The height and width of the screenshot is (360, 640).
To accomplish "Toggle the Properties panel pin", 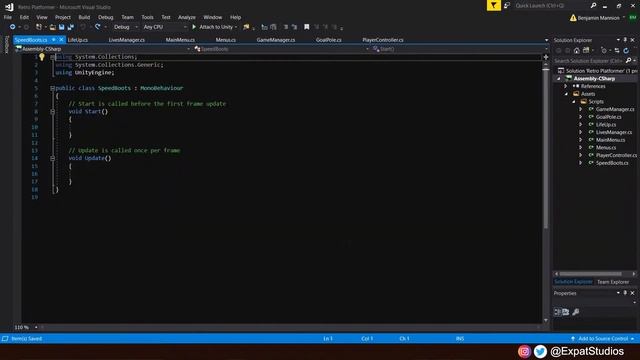I will [625, 293].
